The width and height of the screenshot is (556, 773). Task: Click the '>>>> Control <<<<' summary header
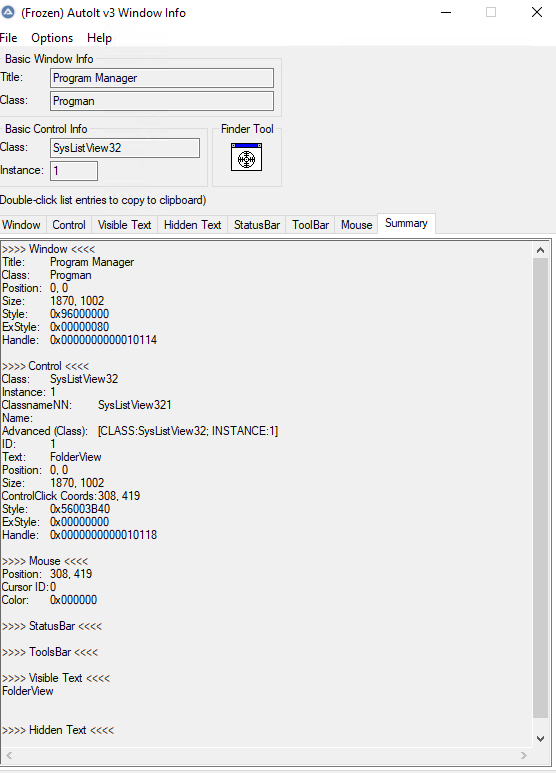(45, 366)
